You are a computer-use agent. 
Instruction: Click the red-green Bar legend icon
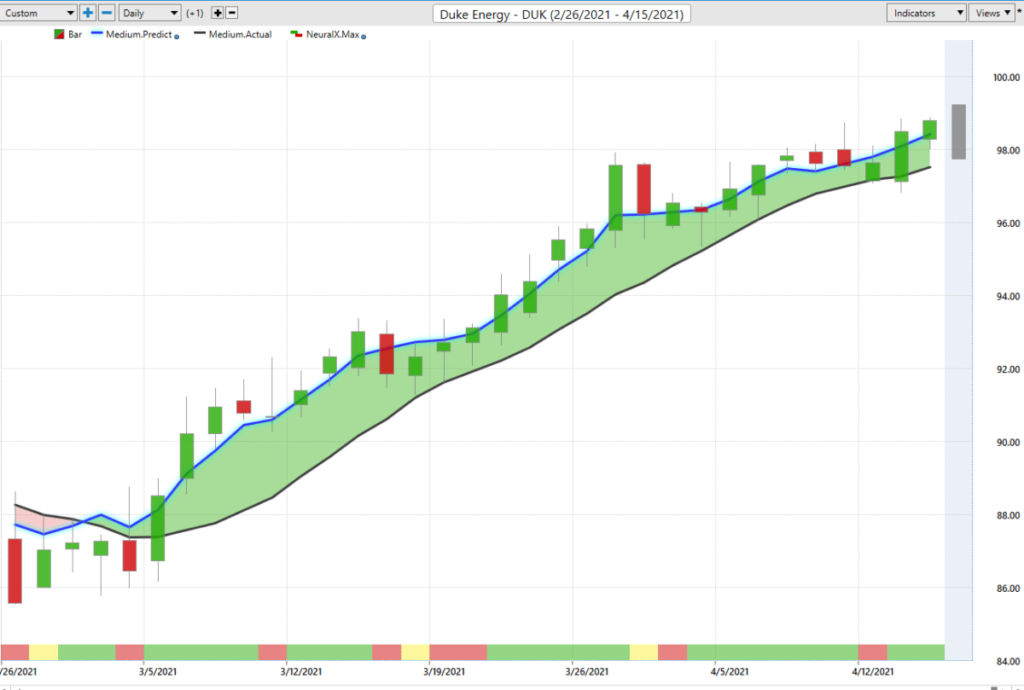[x=59, y=35]
